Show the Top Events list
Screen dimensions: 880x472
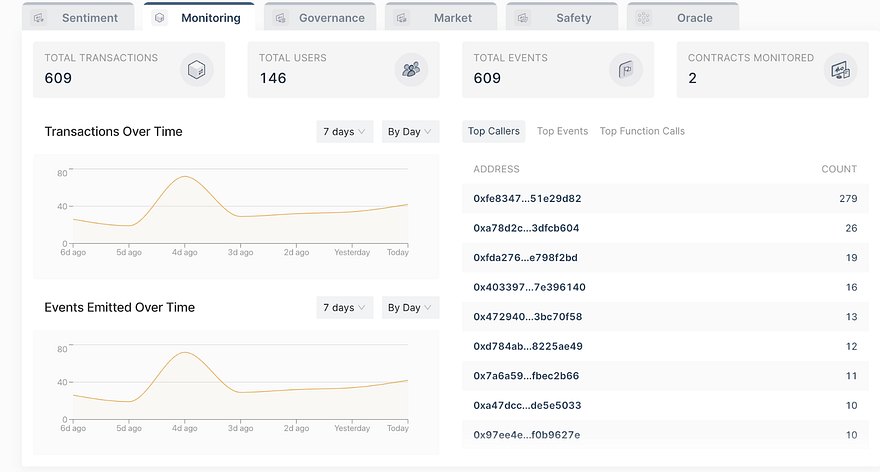pos(562,131)
